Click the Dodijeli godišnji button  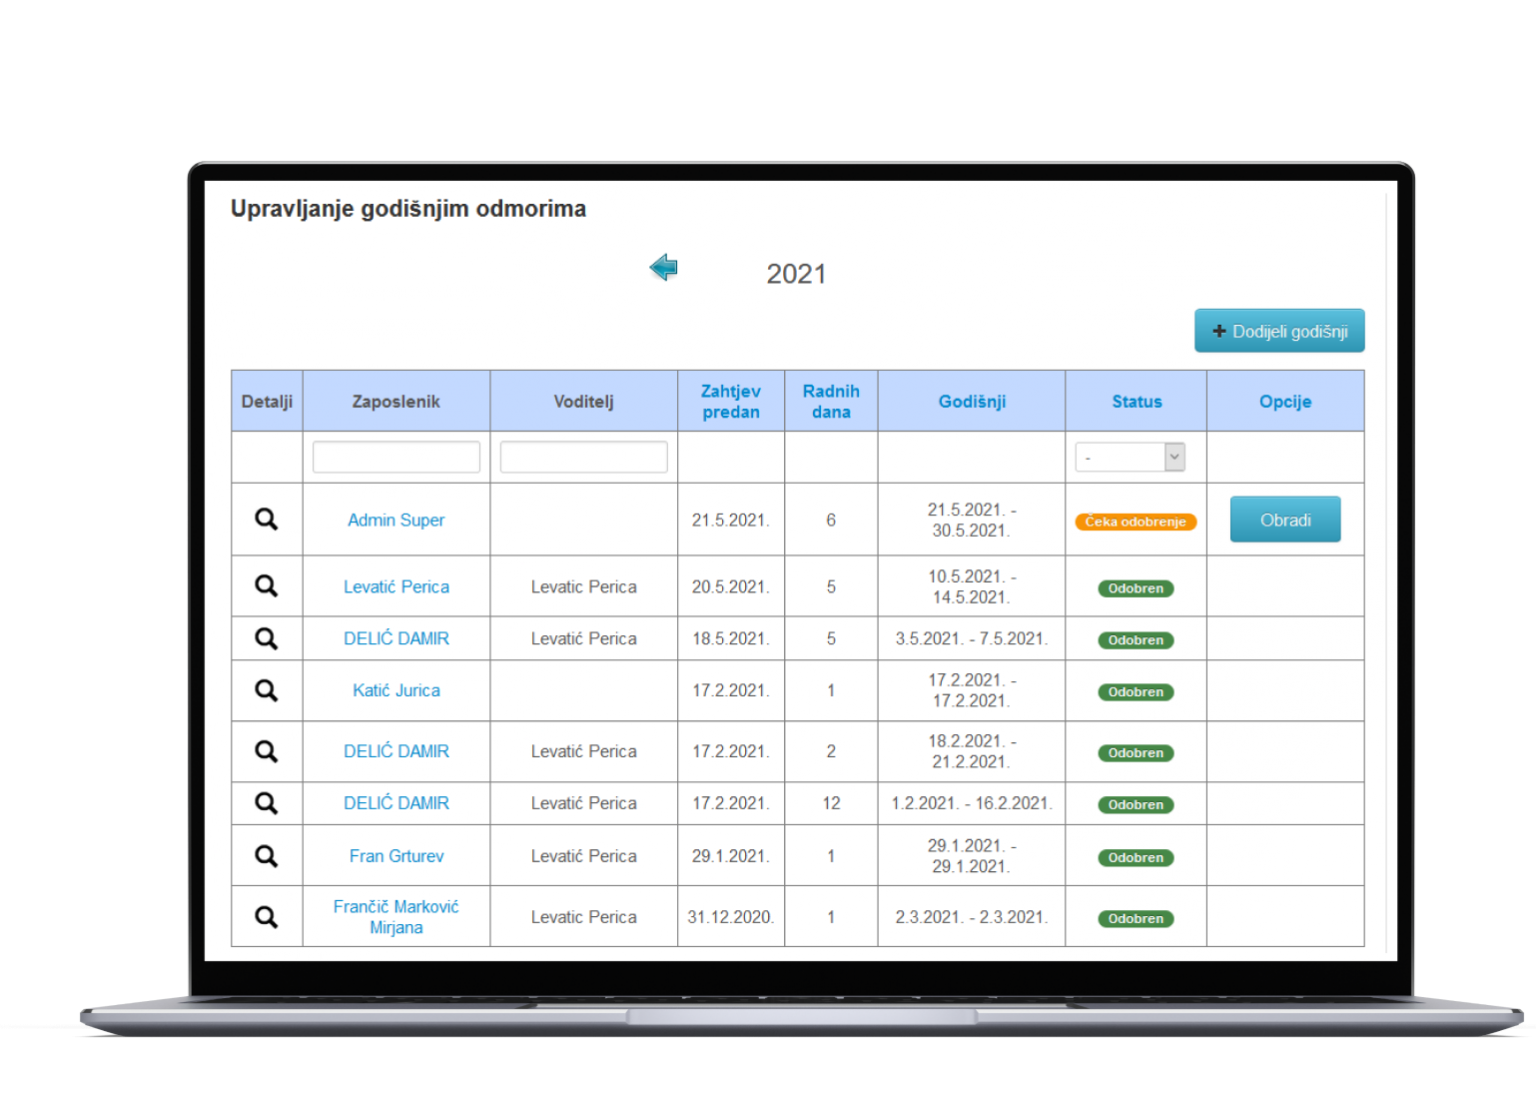pos(1279,331)
